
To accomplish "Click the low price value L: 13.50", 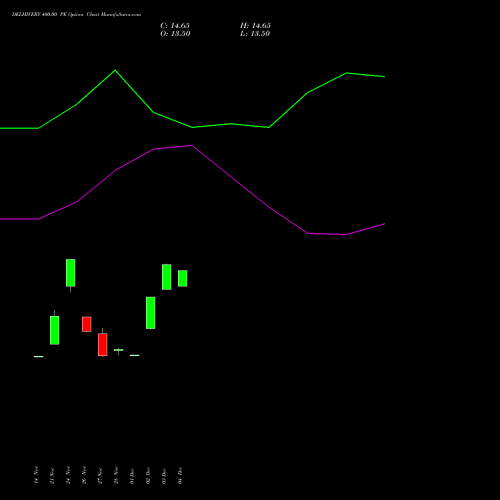I will [x=255, y=34].
